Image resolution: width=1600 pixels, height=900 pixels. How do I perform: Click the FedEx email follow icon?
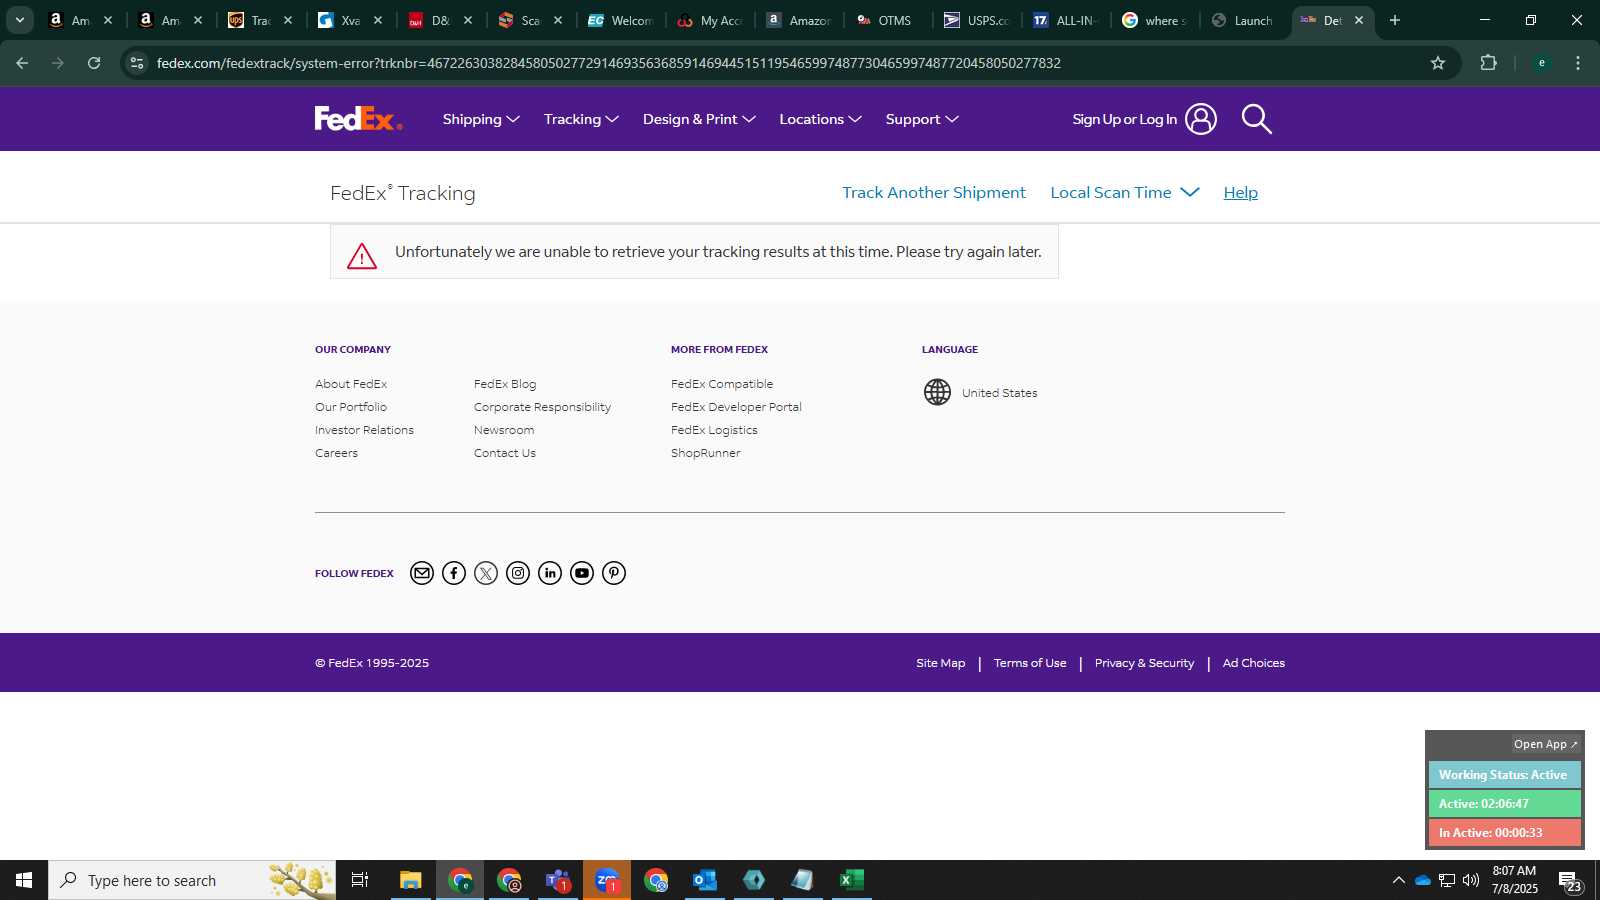[422, 573]
